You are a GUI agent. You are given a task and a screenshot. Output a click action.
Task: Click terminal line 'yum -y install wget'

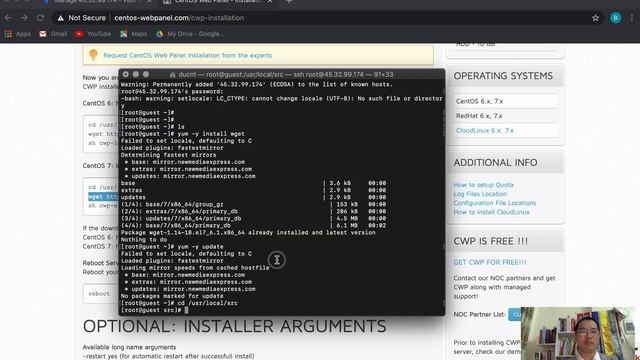coord(183,134)
